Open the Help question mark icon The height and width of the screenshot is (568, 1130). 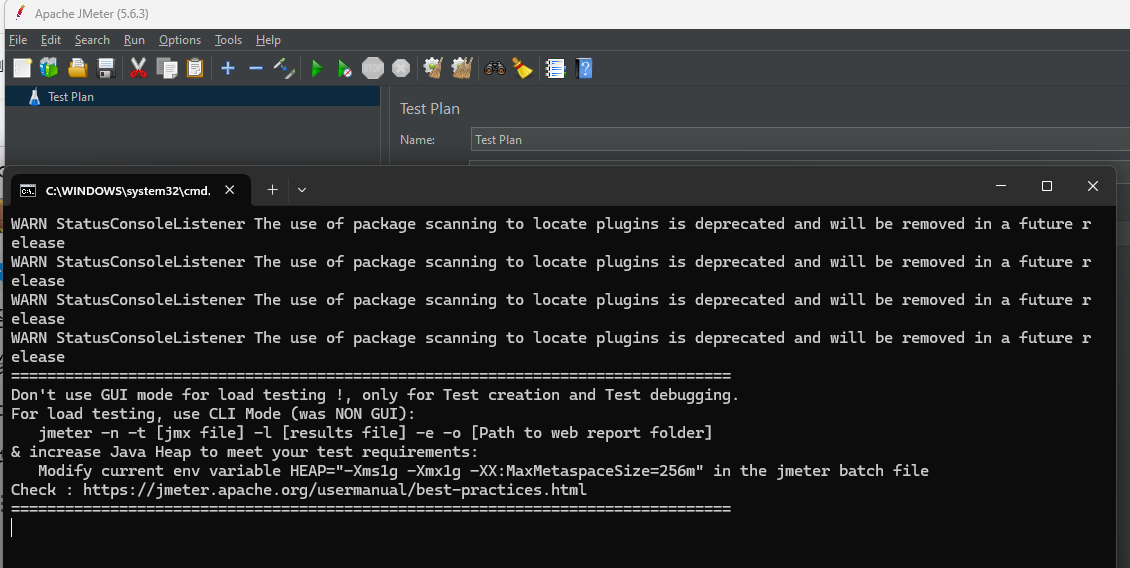(x=584, y=68)
